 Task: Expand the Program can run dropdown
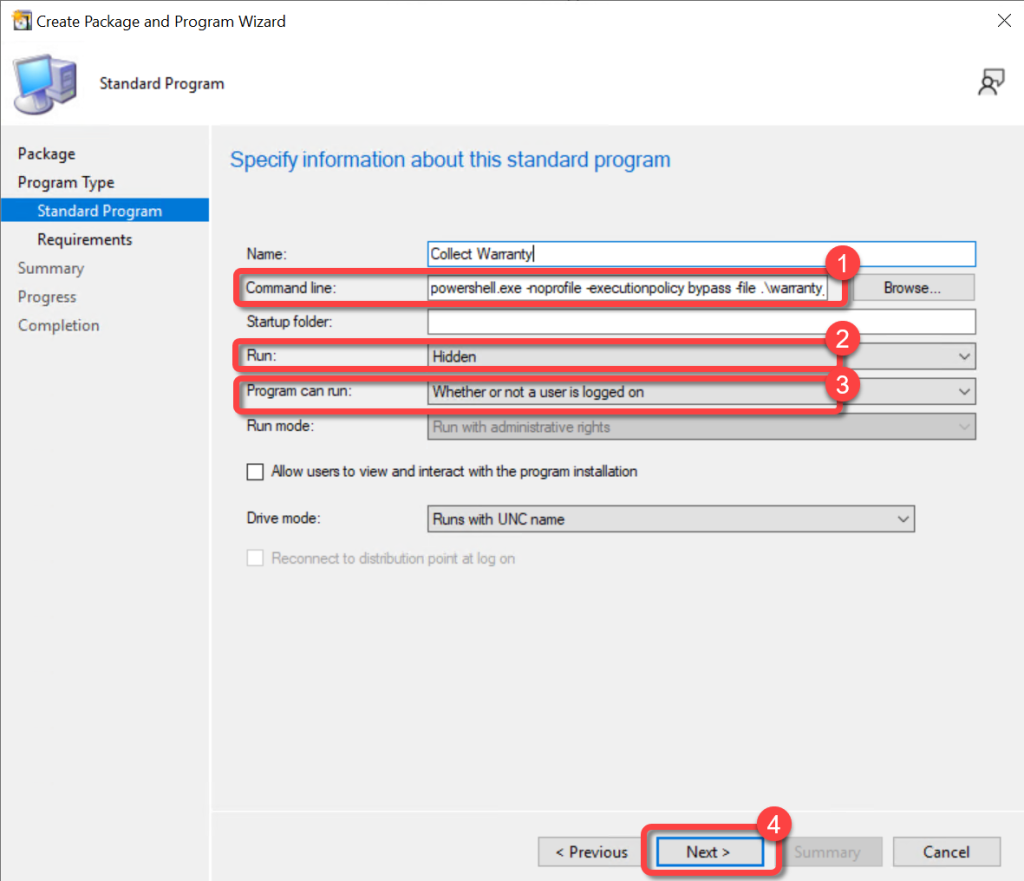pos(700,392)
